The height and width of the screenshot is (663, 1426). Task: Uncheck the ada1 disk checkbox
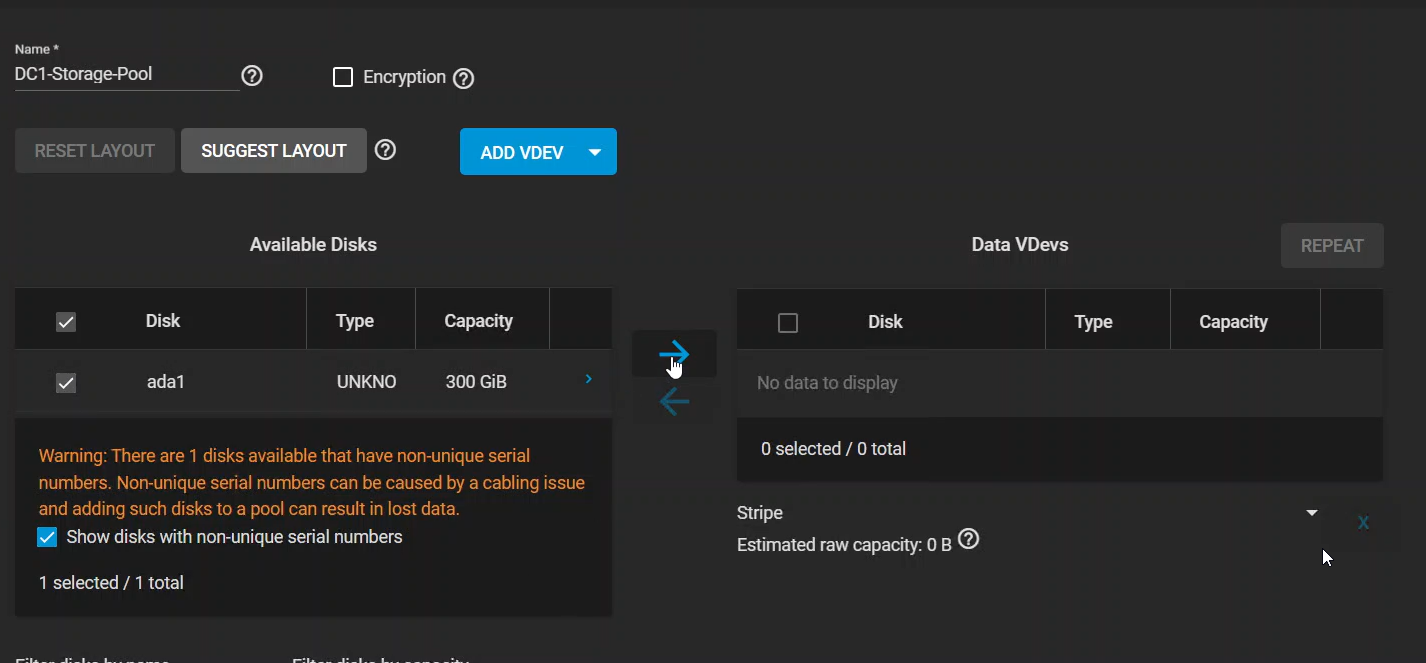66,383
